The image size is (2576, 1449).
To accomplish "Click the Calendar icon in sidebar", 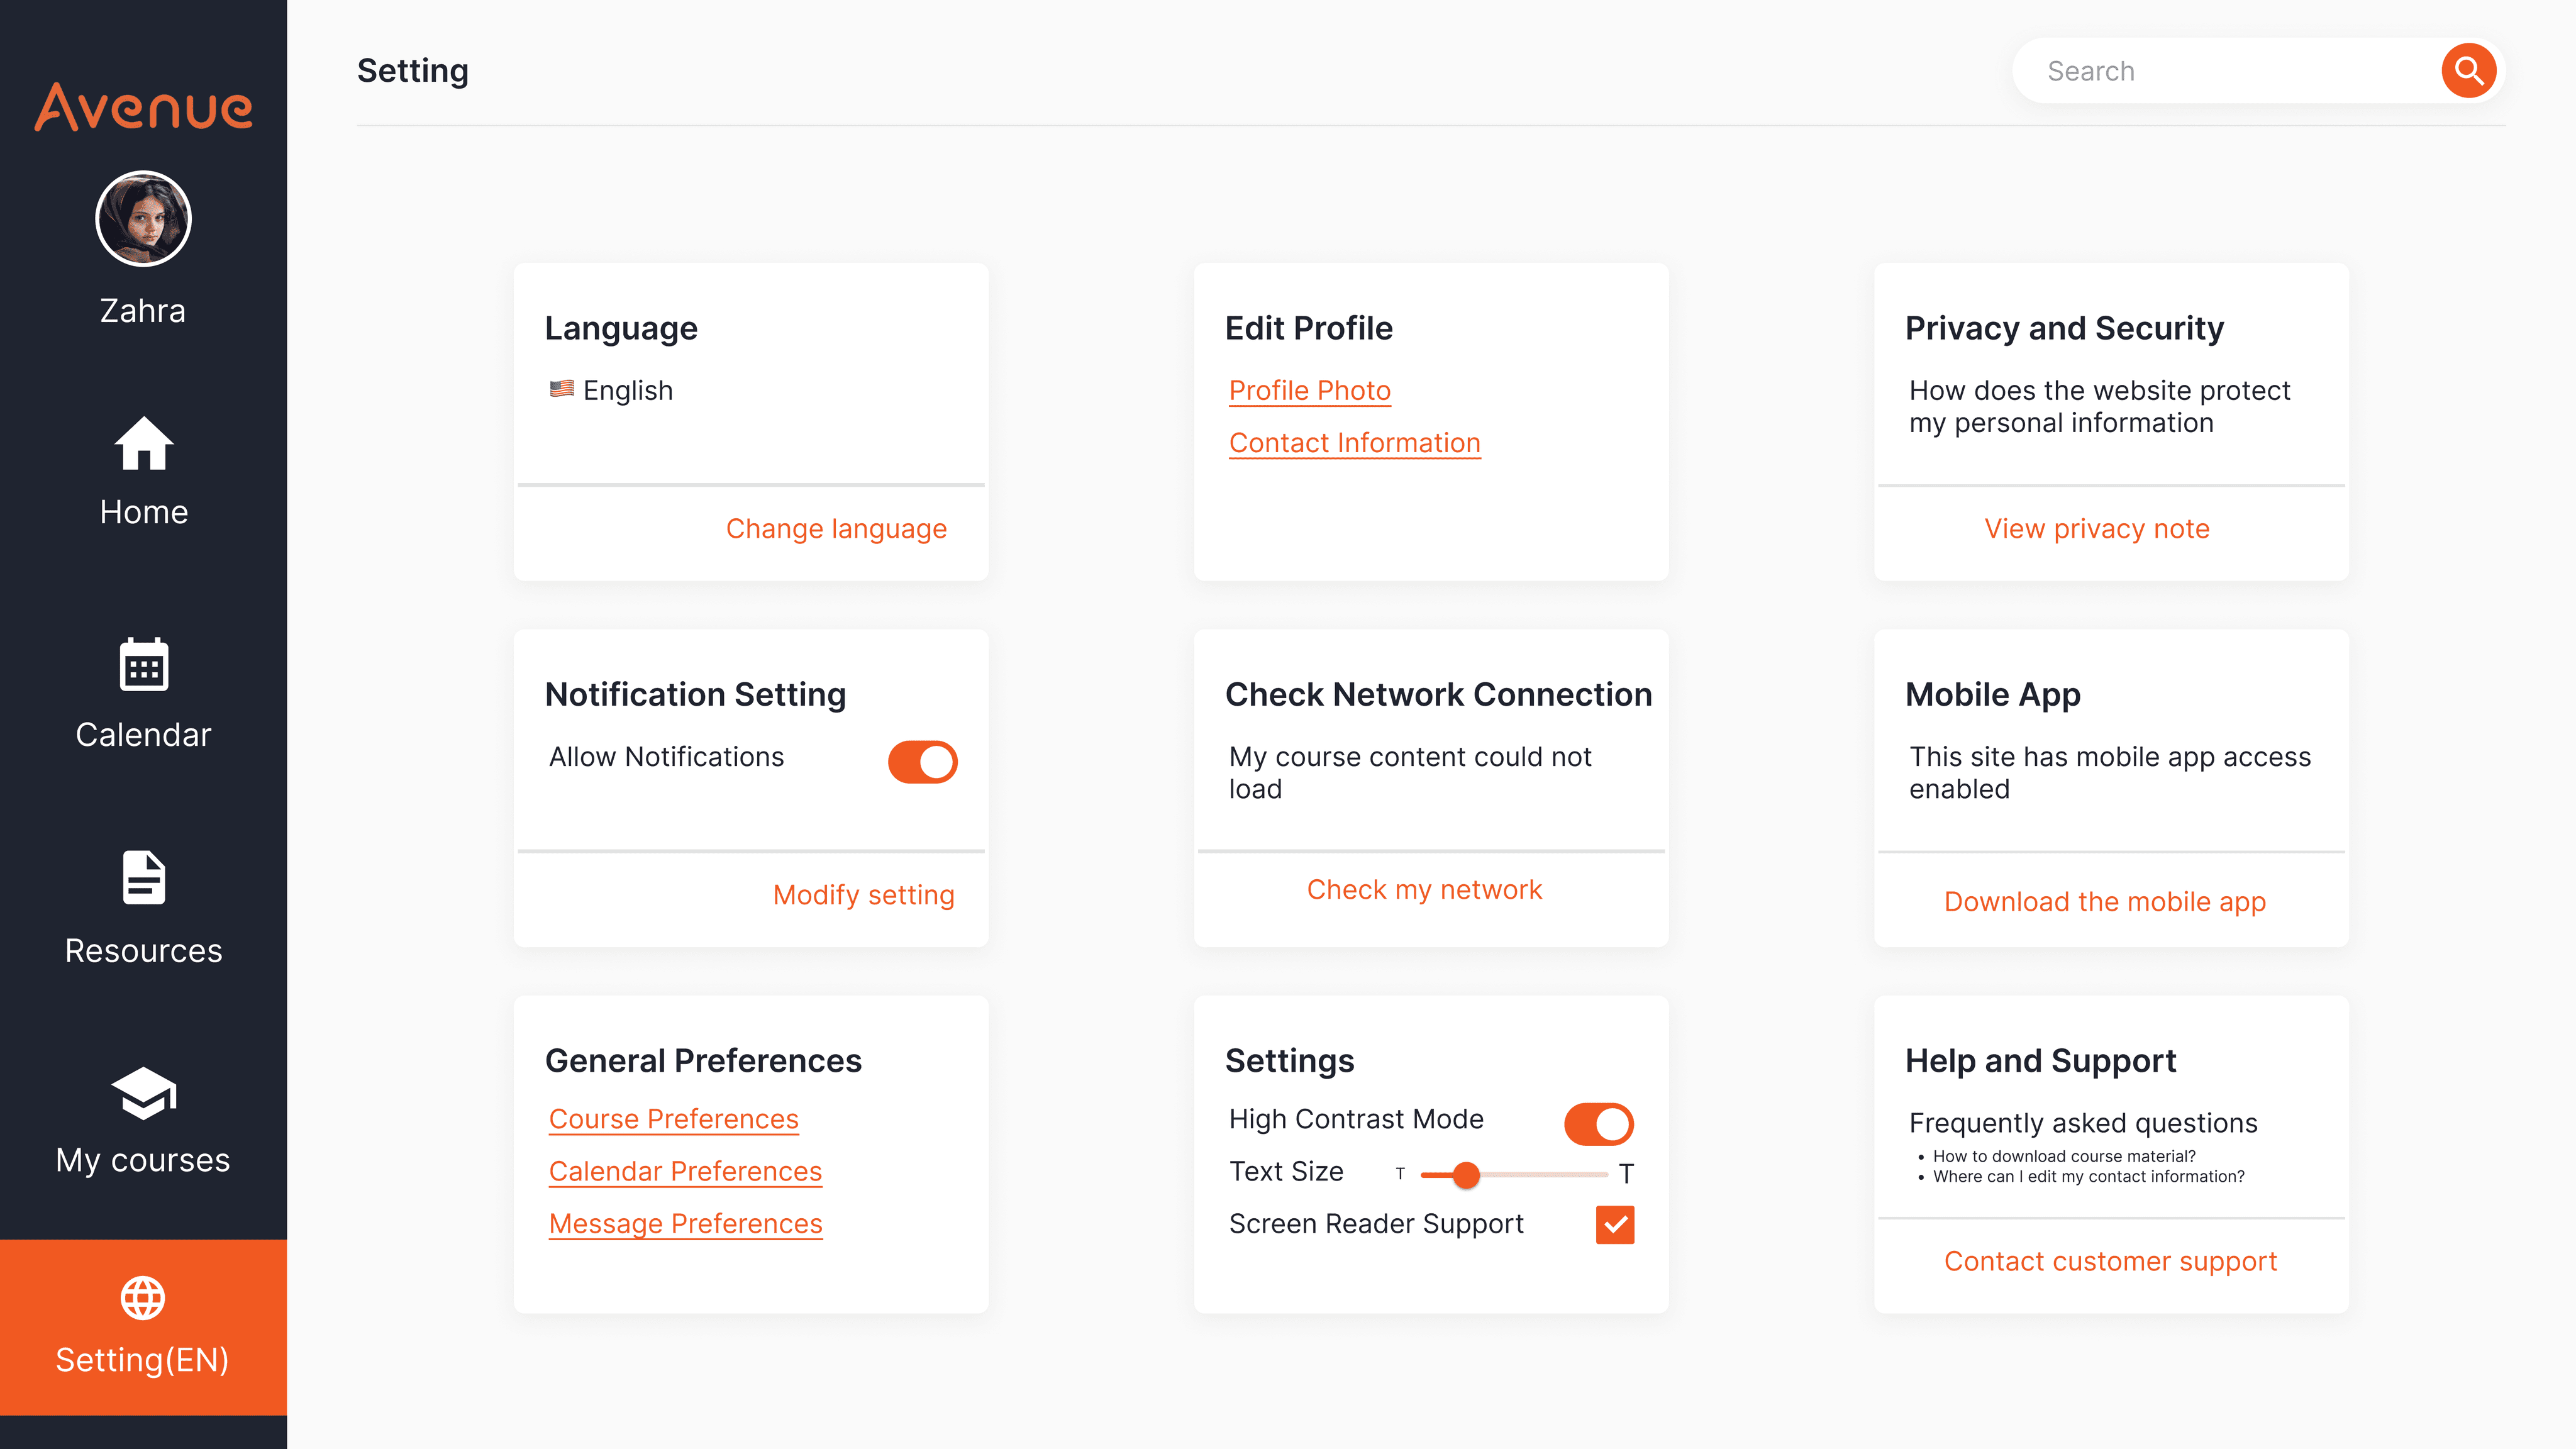I will pos(143,664).
